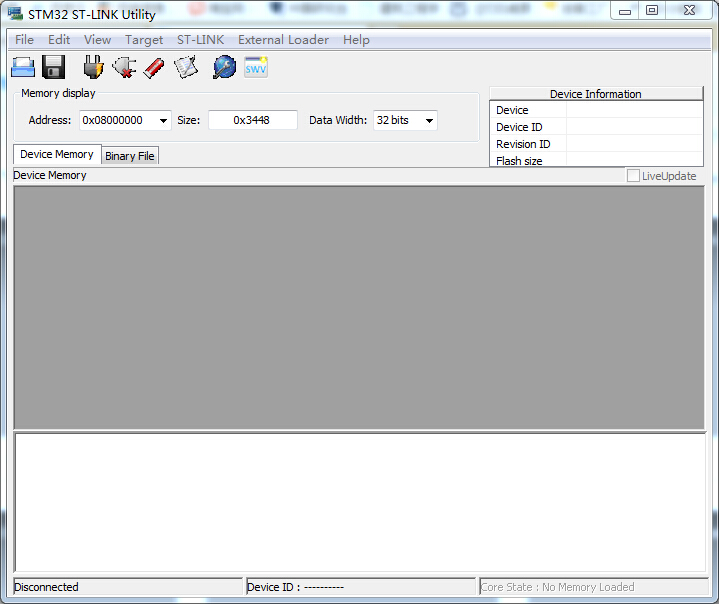Screen dimensions: 719x604
Task: Maximize the ST-LINK Utility window
Action: point(652,11)
